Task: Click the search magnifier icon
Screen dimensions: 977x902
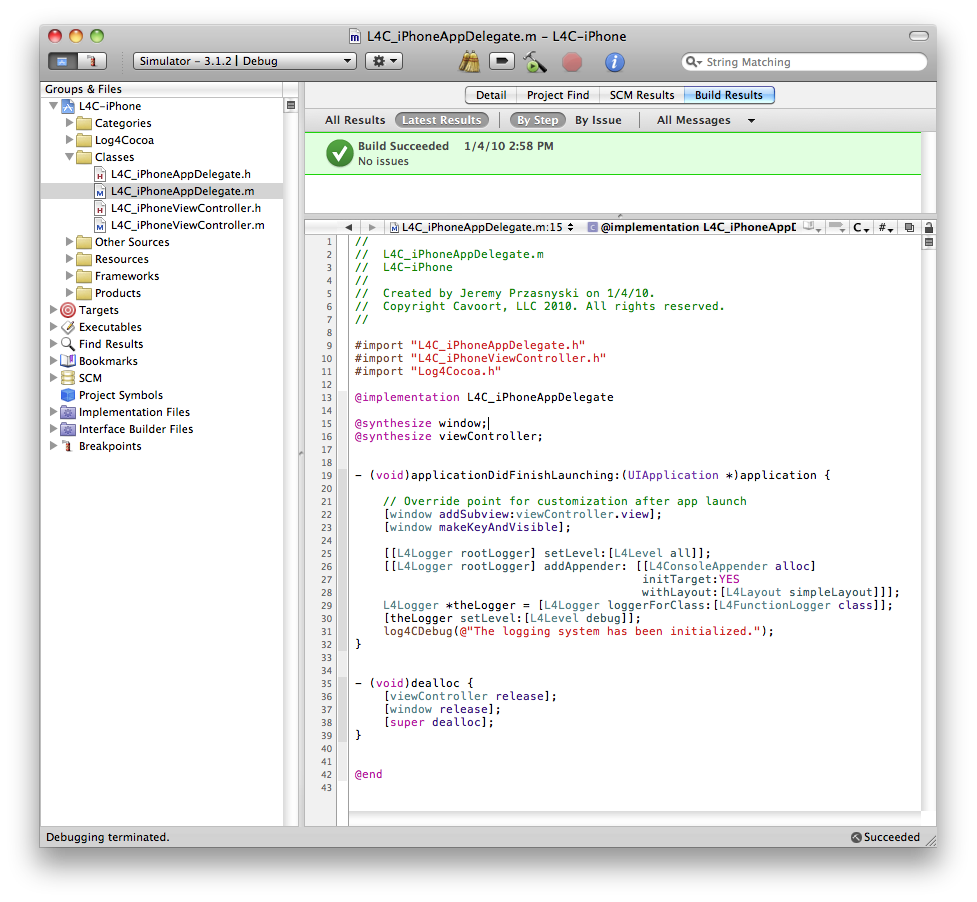Action: [x=692, y=62]
